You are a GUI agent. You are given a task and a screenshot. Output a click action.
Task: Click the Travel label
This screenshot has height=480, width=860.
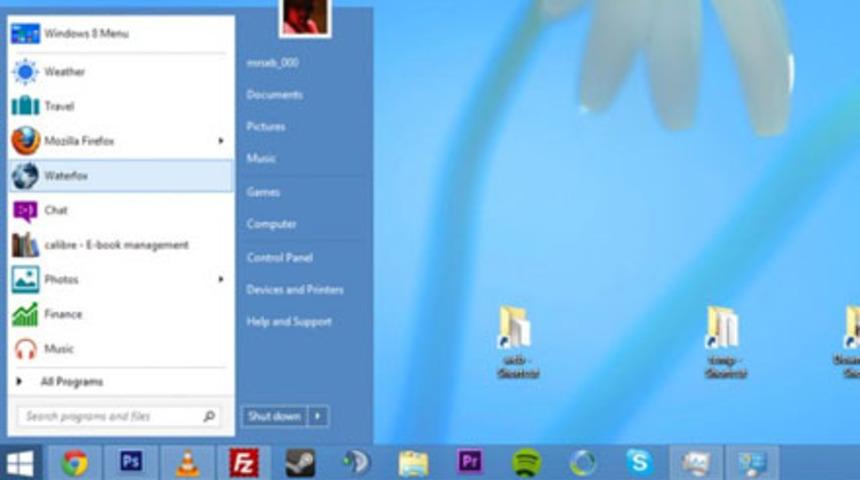coord(59,106)
